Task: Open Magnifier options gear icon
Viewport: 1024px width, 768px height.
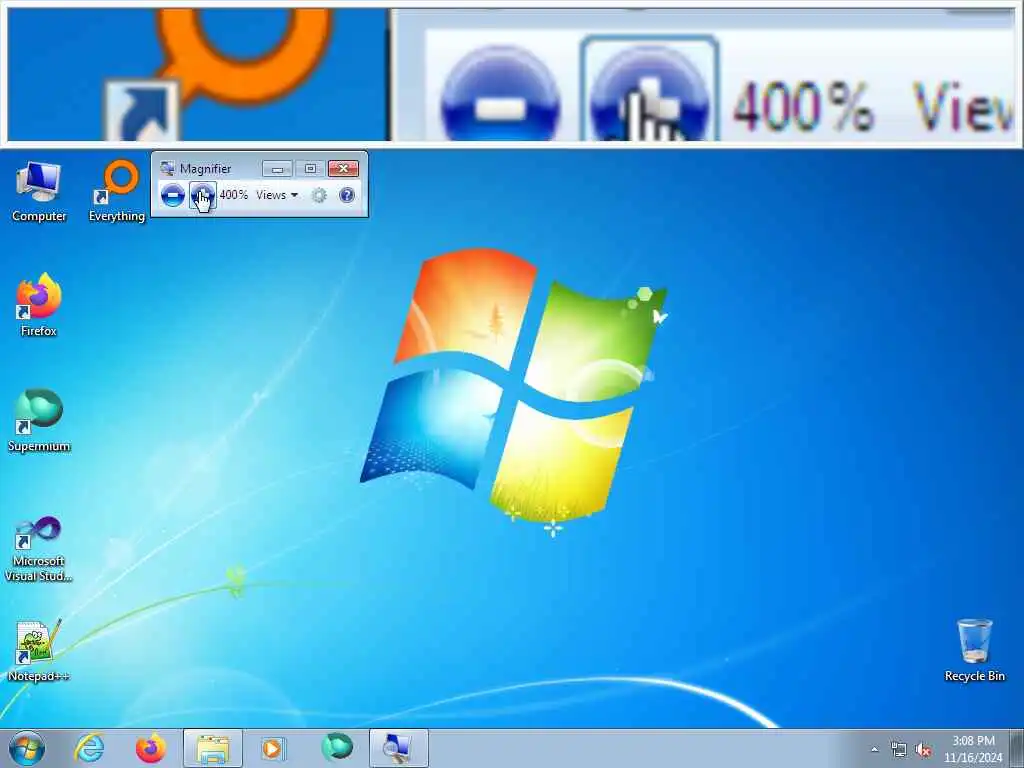Action: tap(319, 195)
